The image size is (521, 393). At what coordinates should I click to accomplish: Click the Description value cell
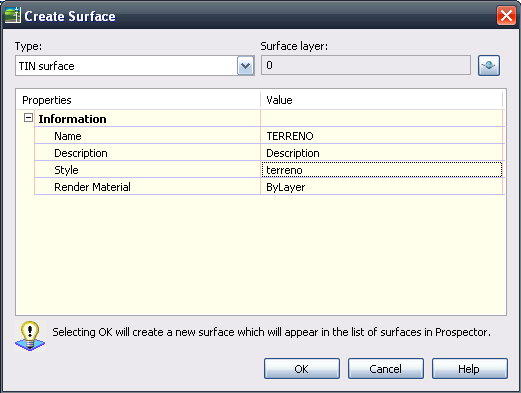382,153
